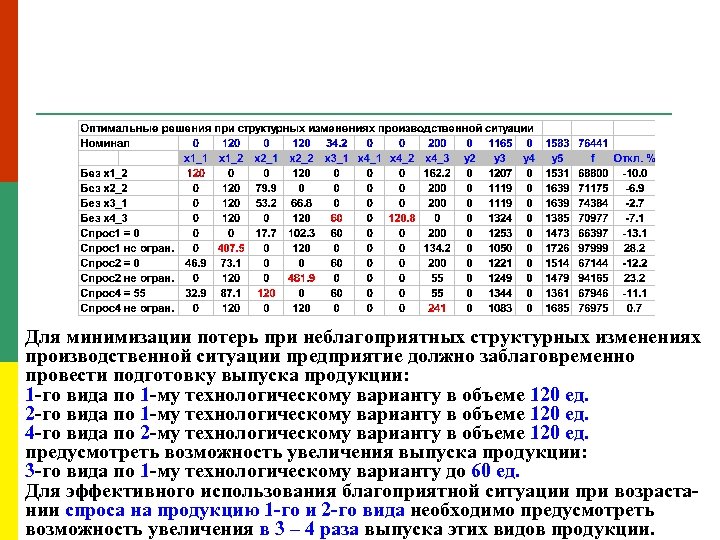
Task: Click the cell with value 73.1
Action: (x=231, y=264)
